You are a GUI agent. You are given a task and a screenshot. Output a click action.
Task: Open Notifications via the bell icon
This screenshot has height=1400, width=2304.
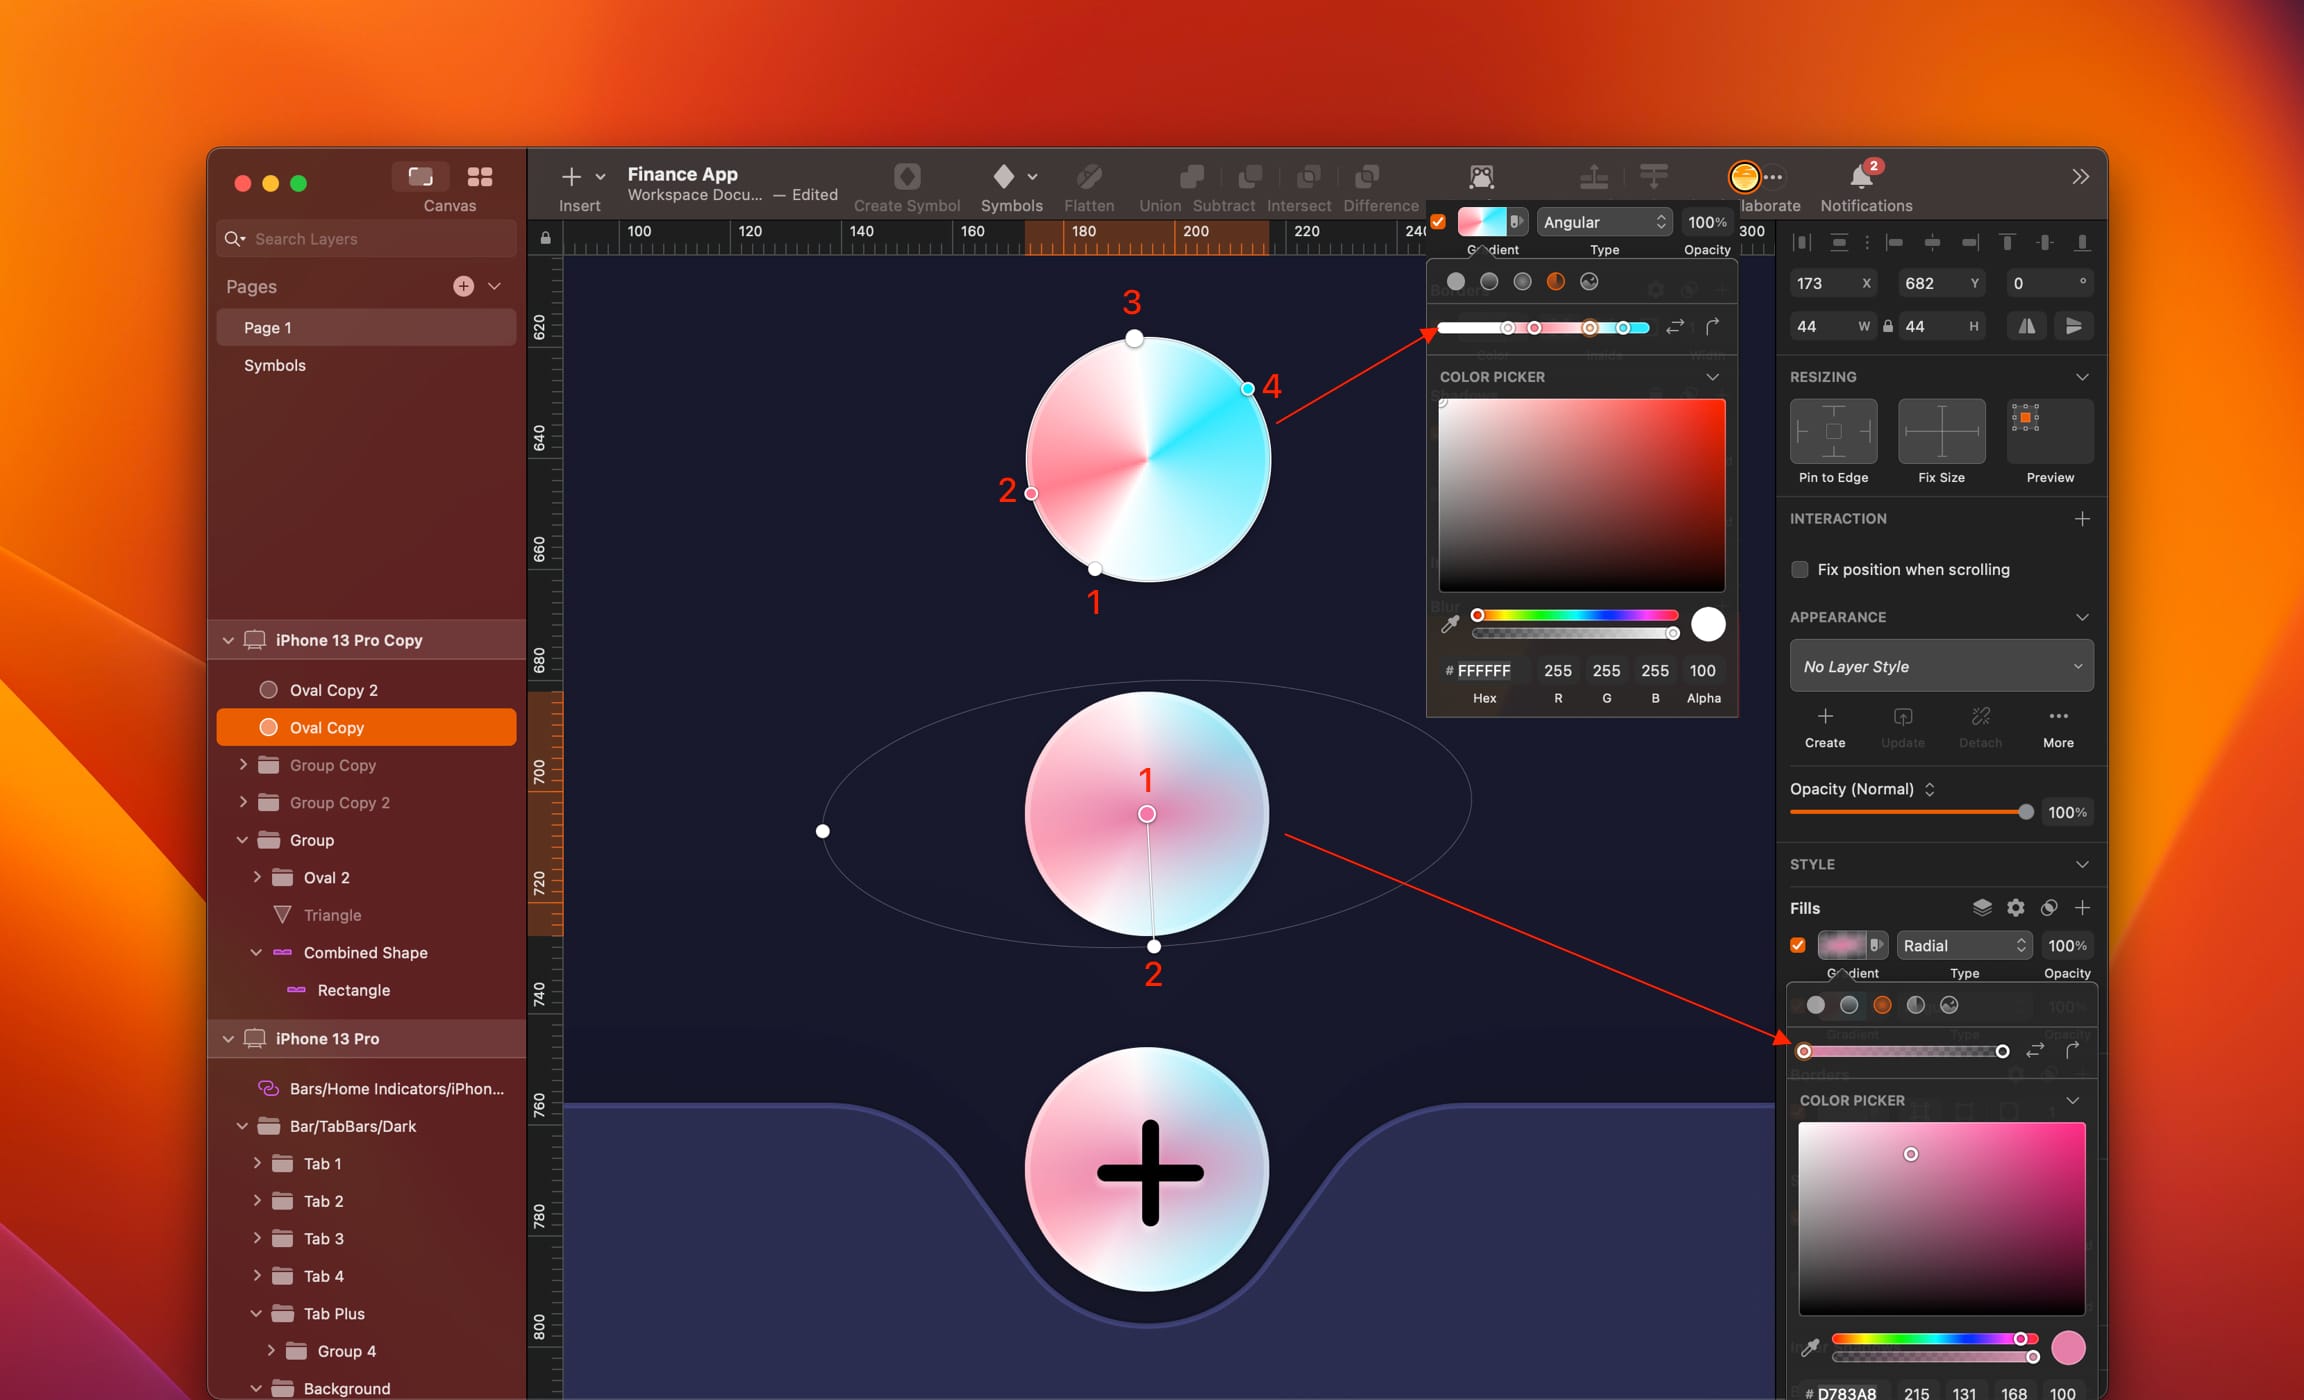tap(1862, 176)
